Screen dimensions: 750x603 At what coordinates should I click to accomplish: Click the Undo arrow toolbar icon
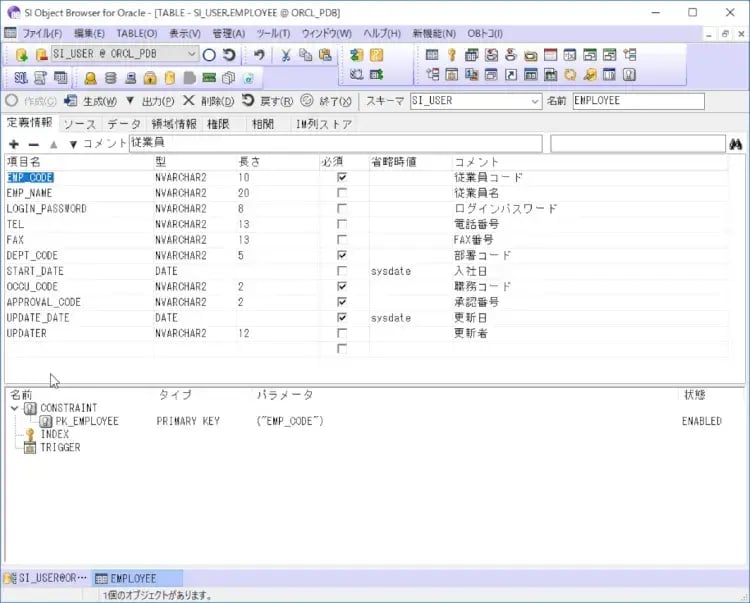[259, 54]
